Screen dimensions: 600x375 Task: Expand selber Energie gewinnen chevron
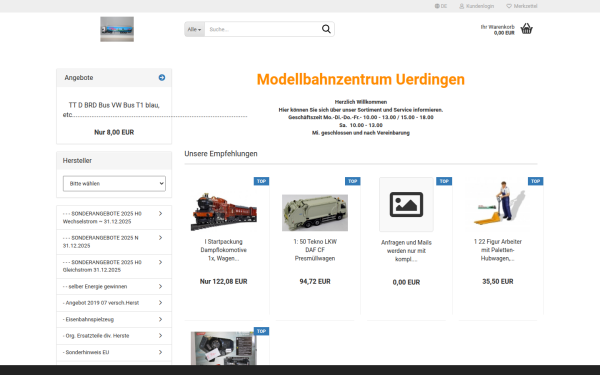point(160,286)
